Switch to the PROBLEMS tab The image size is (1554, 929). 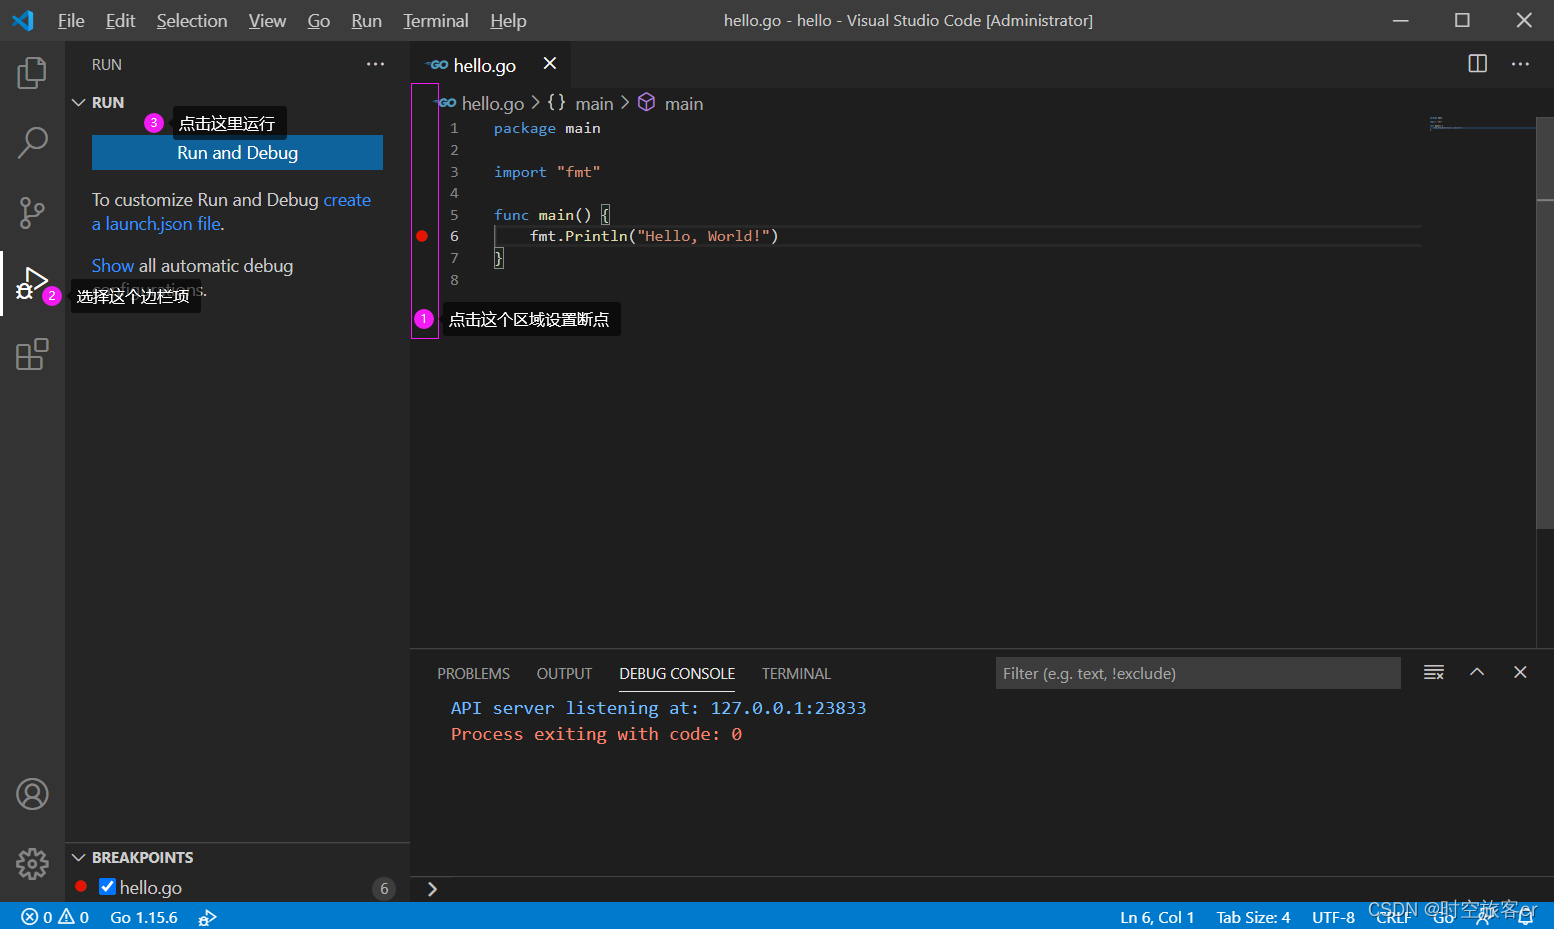[473, 674]
